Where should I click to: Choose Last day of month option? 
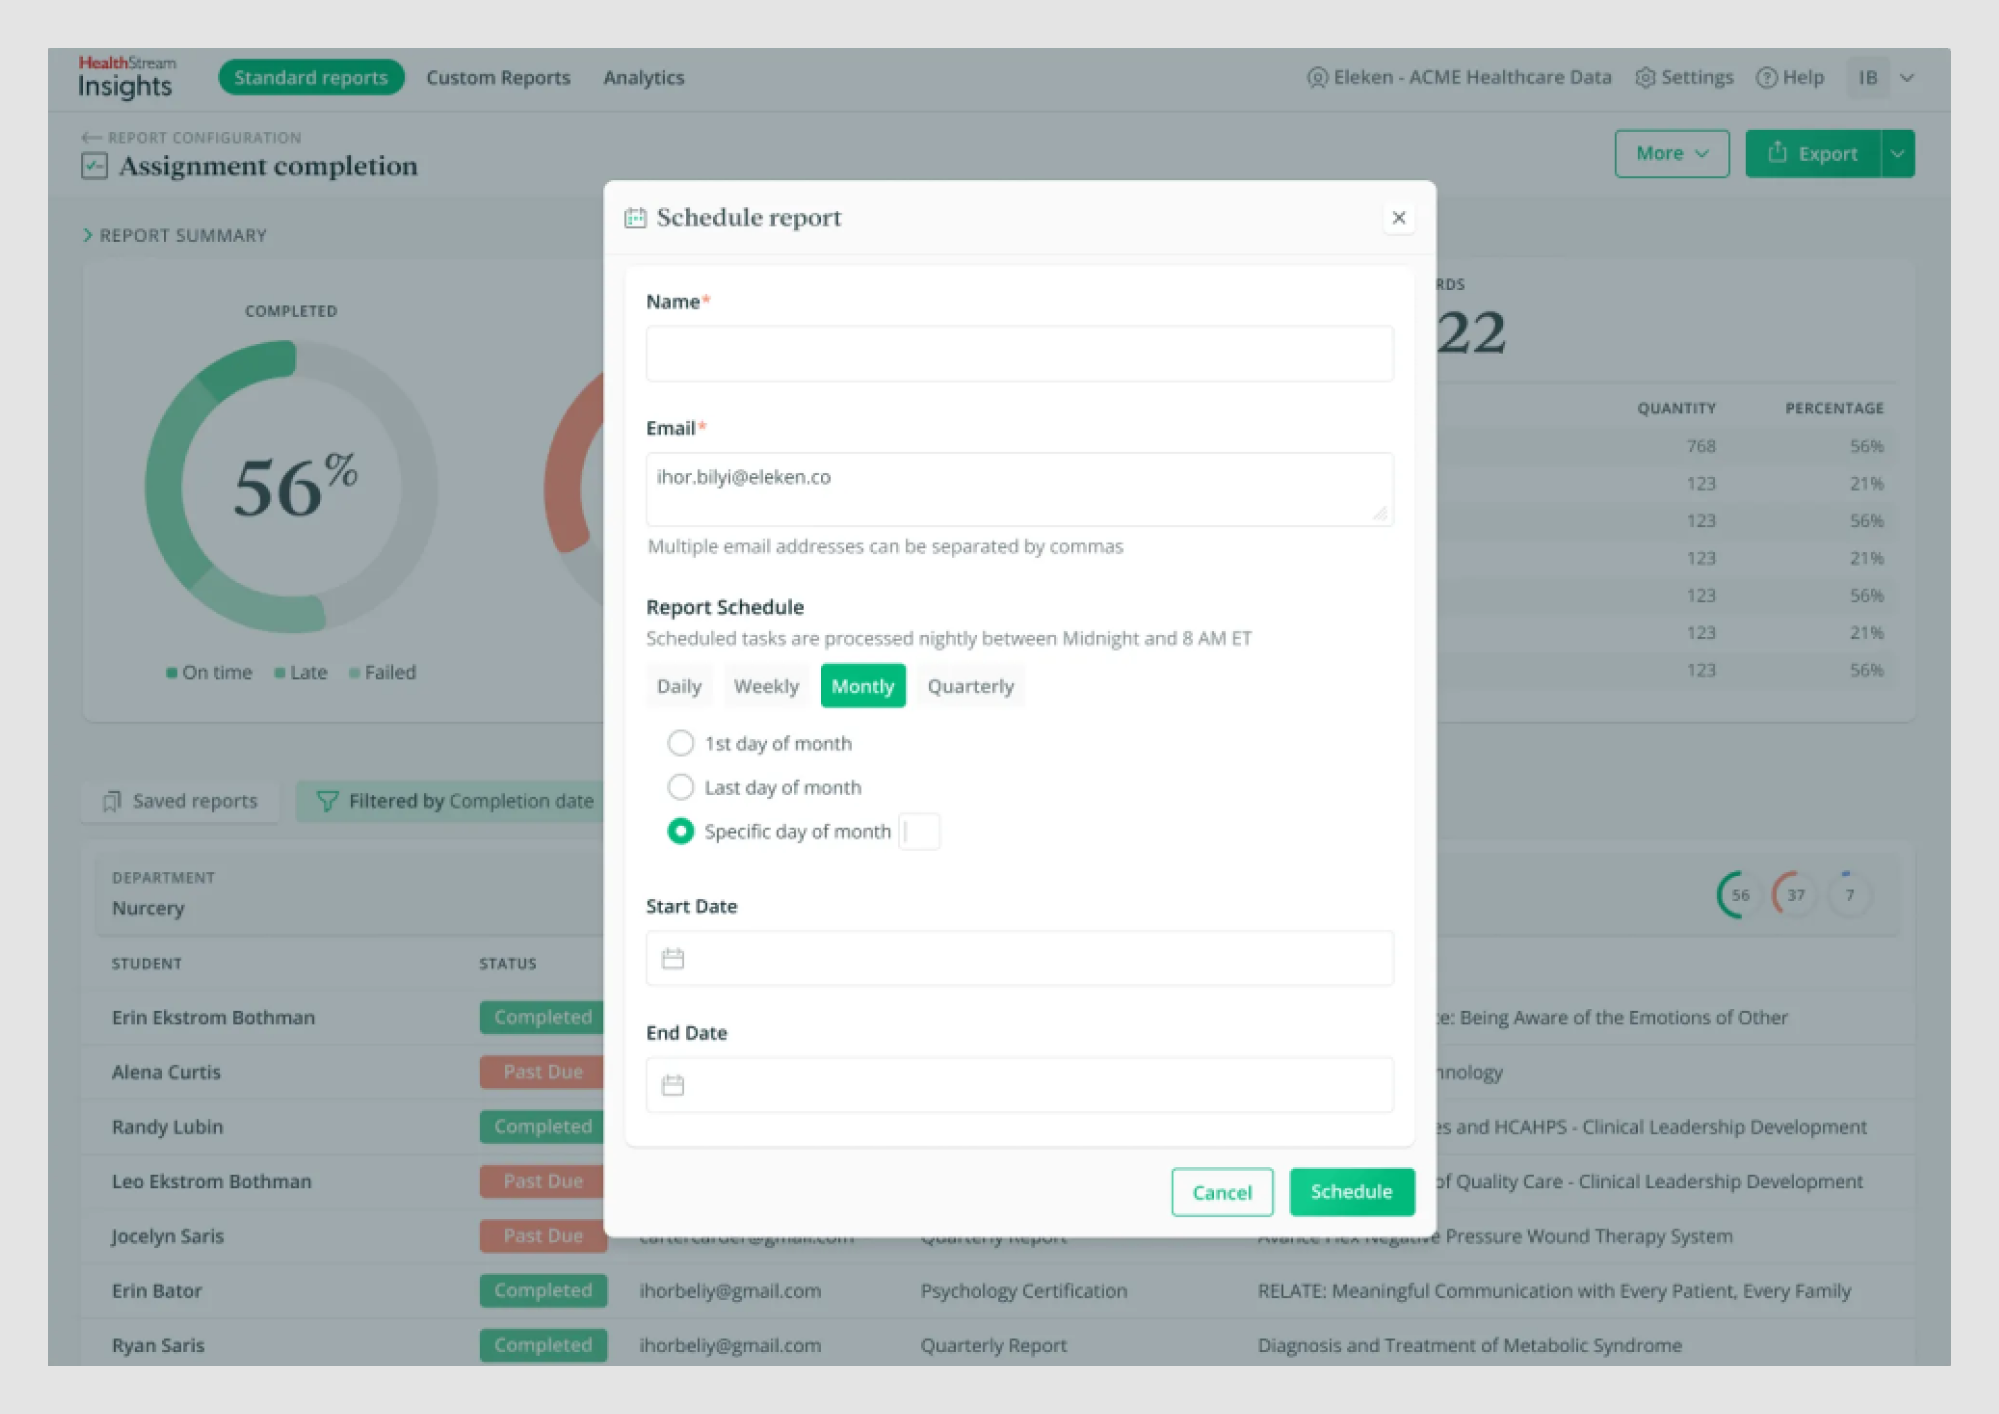[680, 787]
